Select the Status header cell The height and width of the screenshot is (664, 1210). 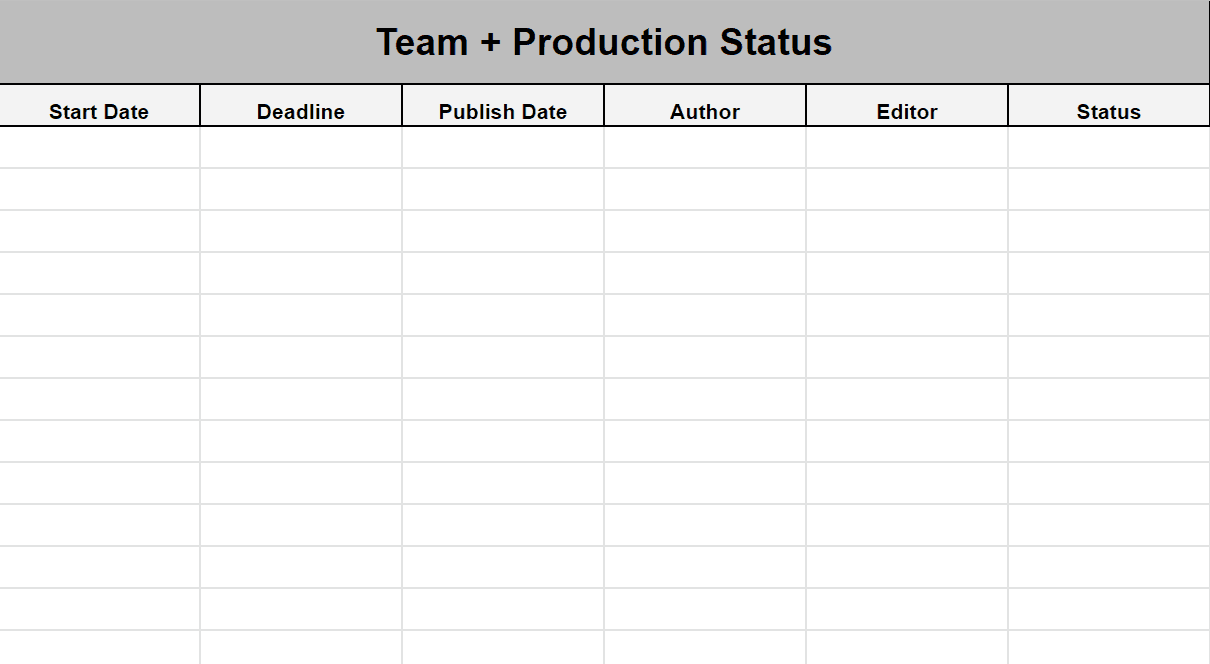(x=1108, y=111)
